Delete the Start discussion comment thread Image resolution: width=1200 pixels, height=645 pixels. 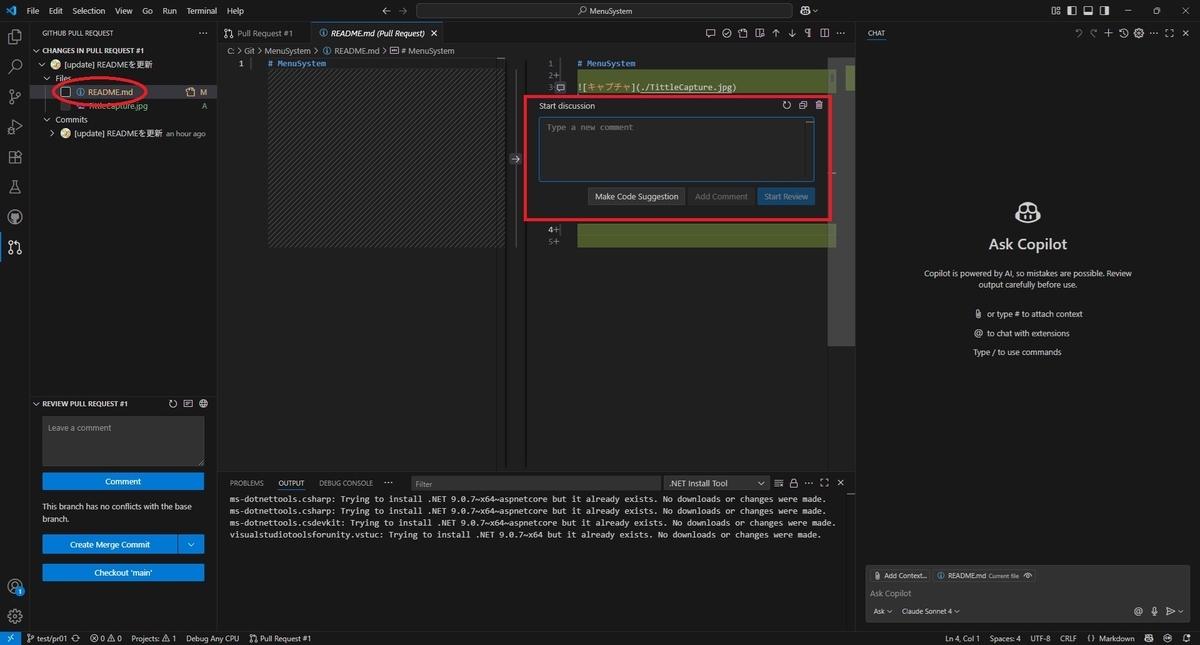pos(819,105)
